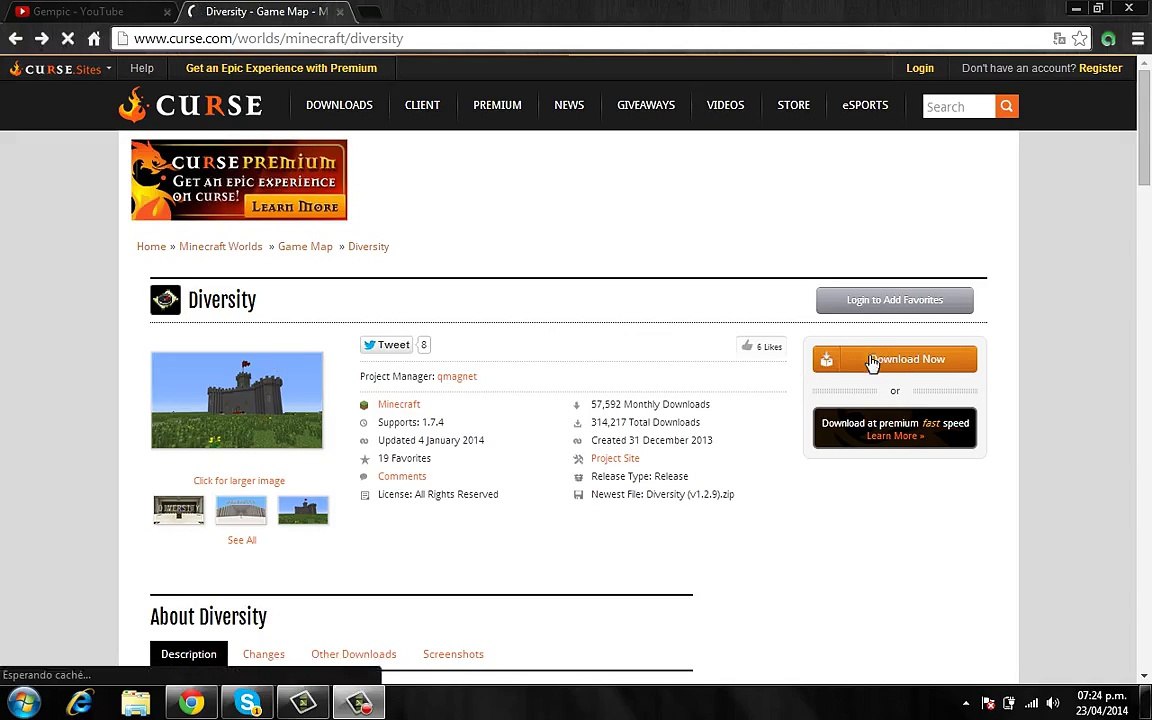Switch to the Screenshots tab

tap(453, 654)
